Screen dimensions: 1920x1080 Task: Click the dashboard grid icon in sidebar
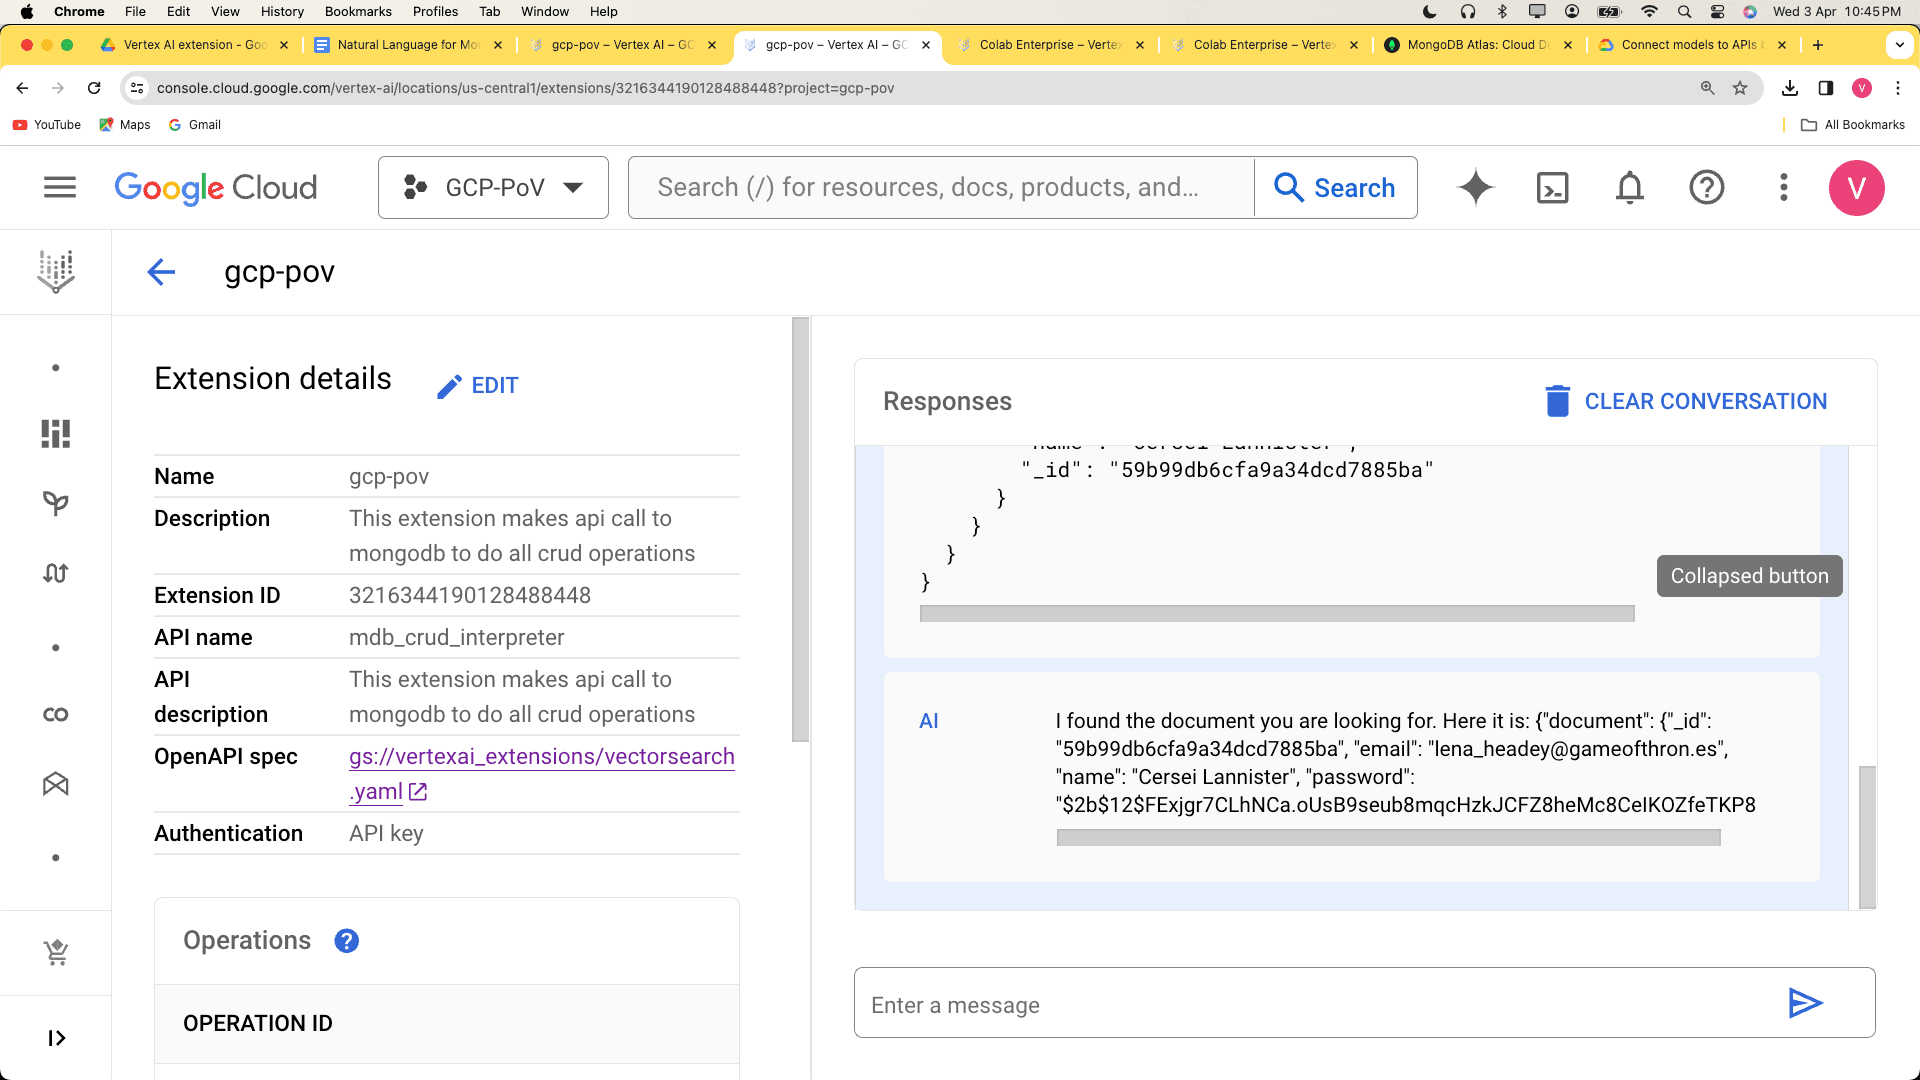coord(55,433)
